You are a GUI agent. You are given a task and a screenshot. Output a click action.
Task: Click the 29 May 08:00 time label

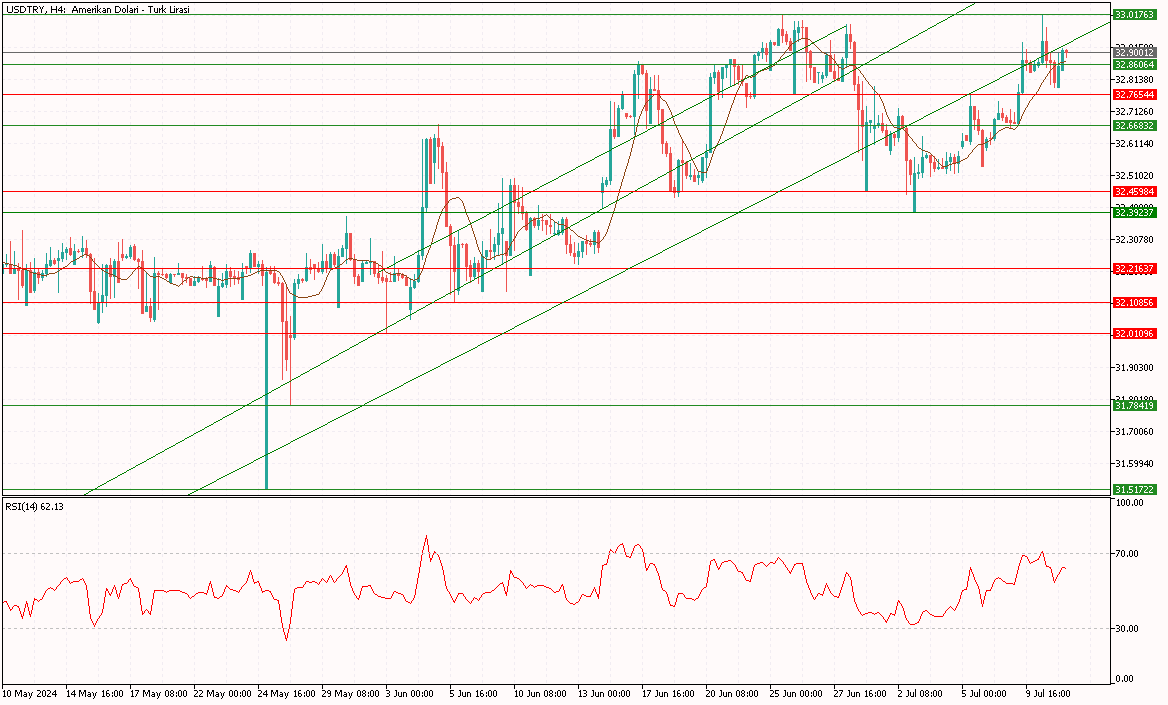point(351,694)
